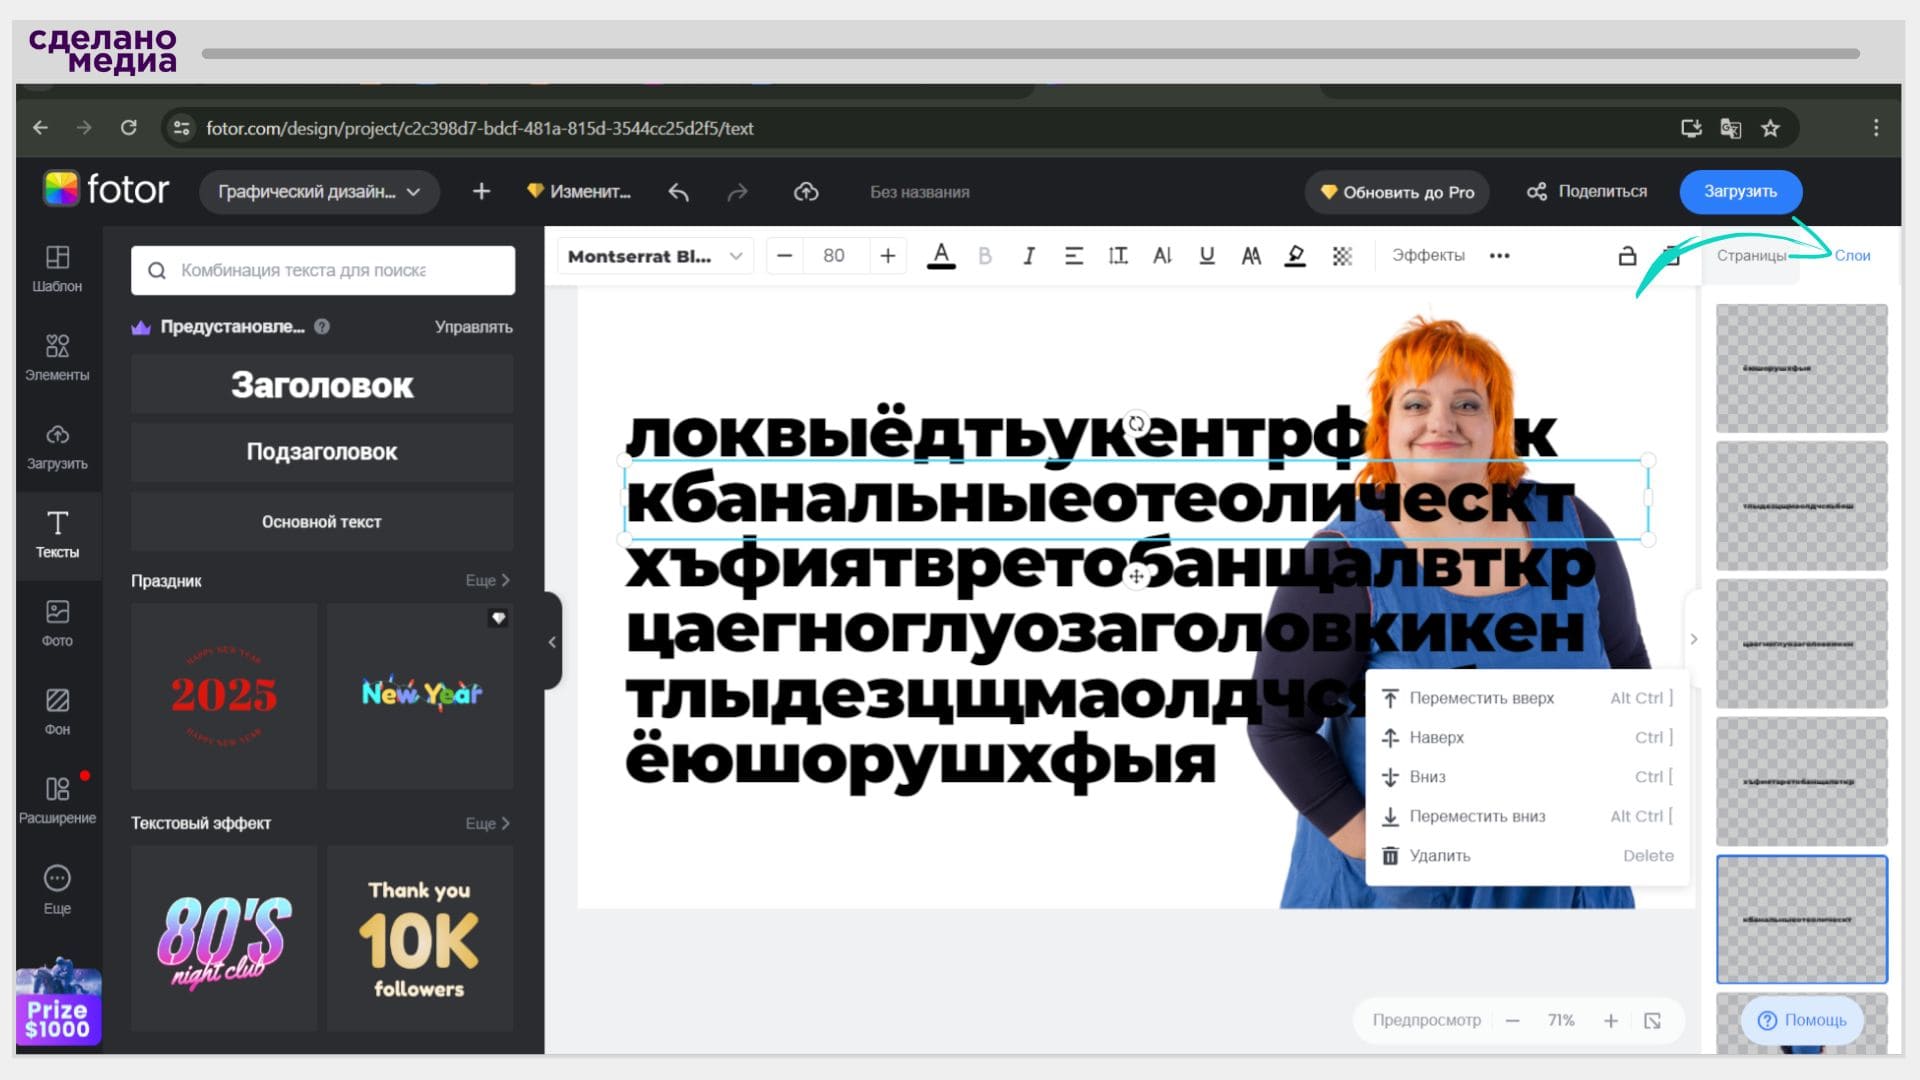Toggle italic formatting
This screenshot has width=1920, height=1080.
[x=1029, y=256]
